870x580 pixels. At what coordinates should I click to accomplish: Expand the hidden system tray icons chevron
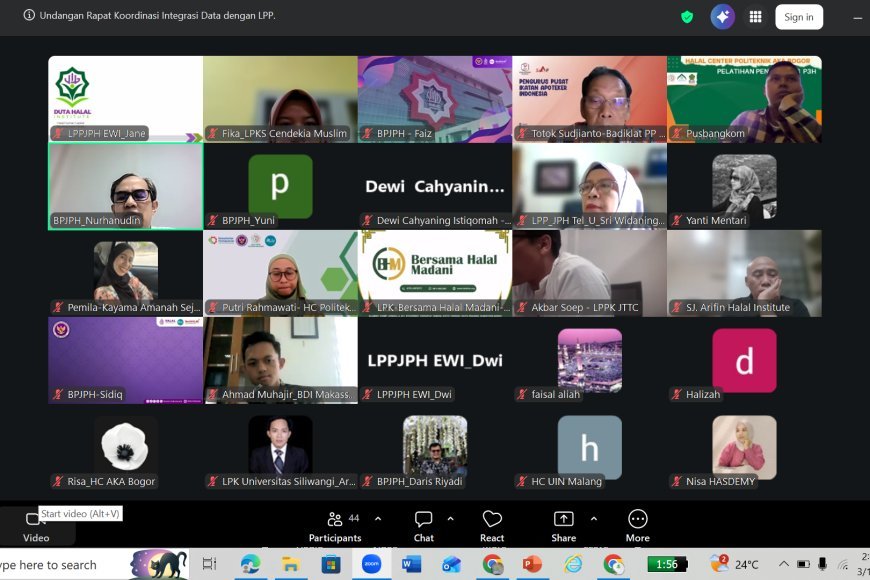coord(783,564)
